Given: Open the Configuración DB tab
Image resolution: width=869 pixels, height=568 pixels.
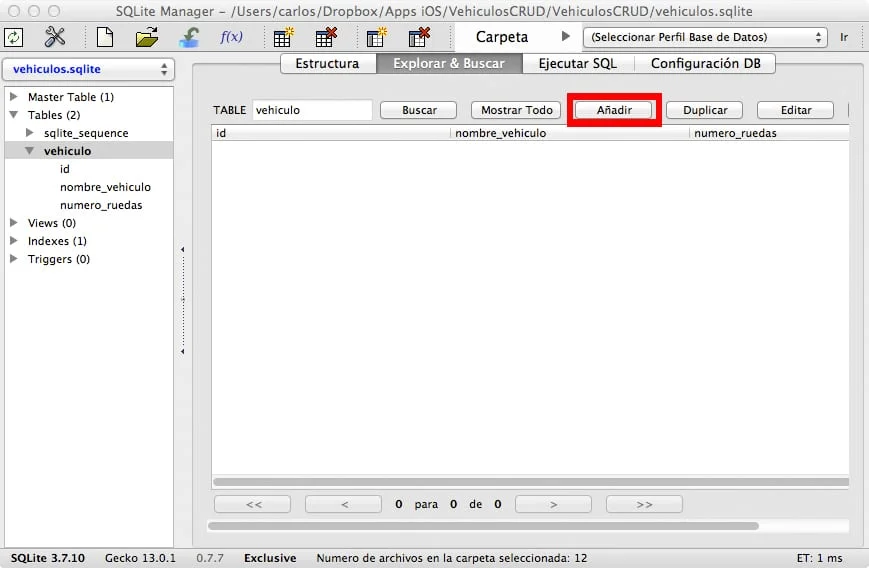Looking at the screenshot, I should tap(706, 63).
